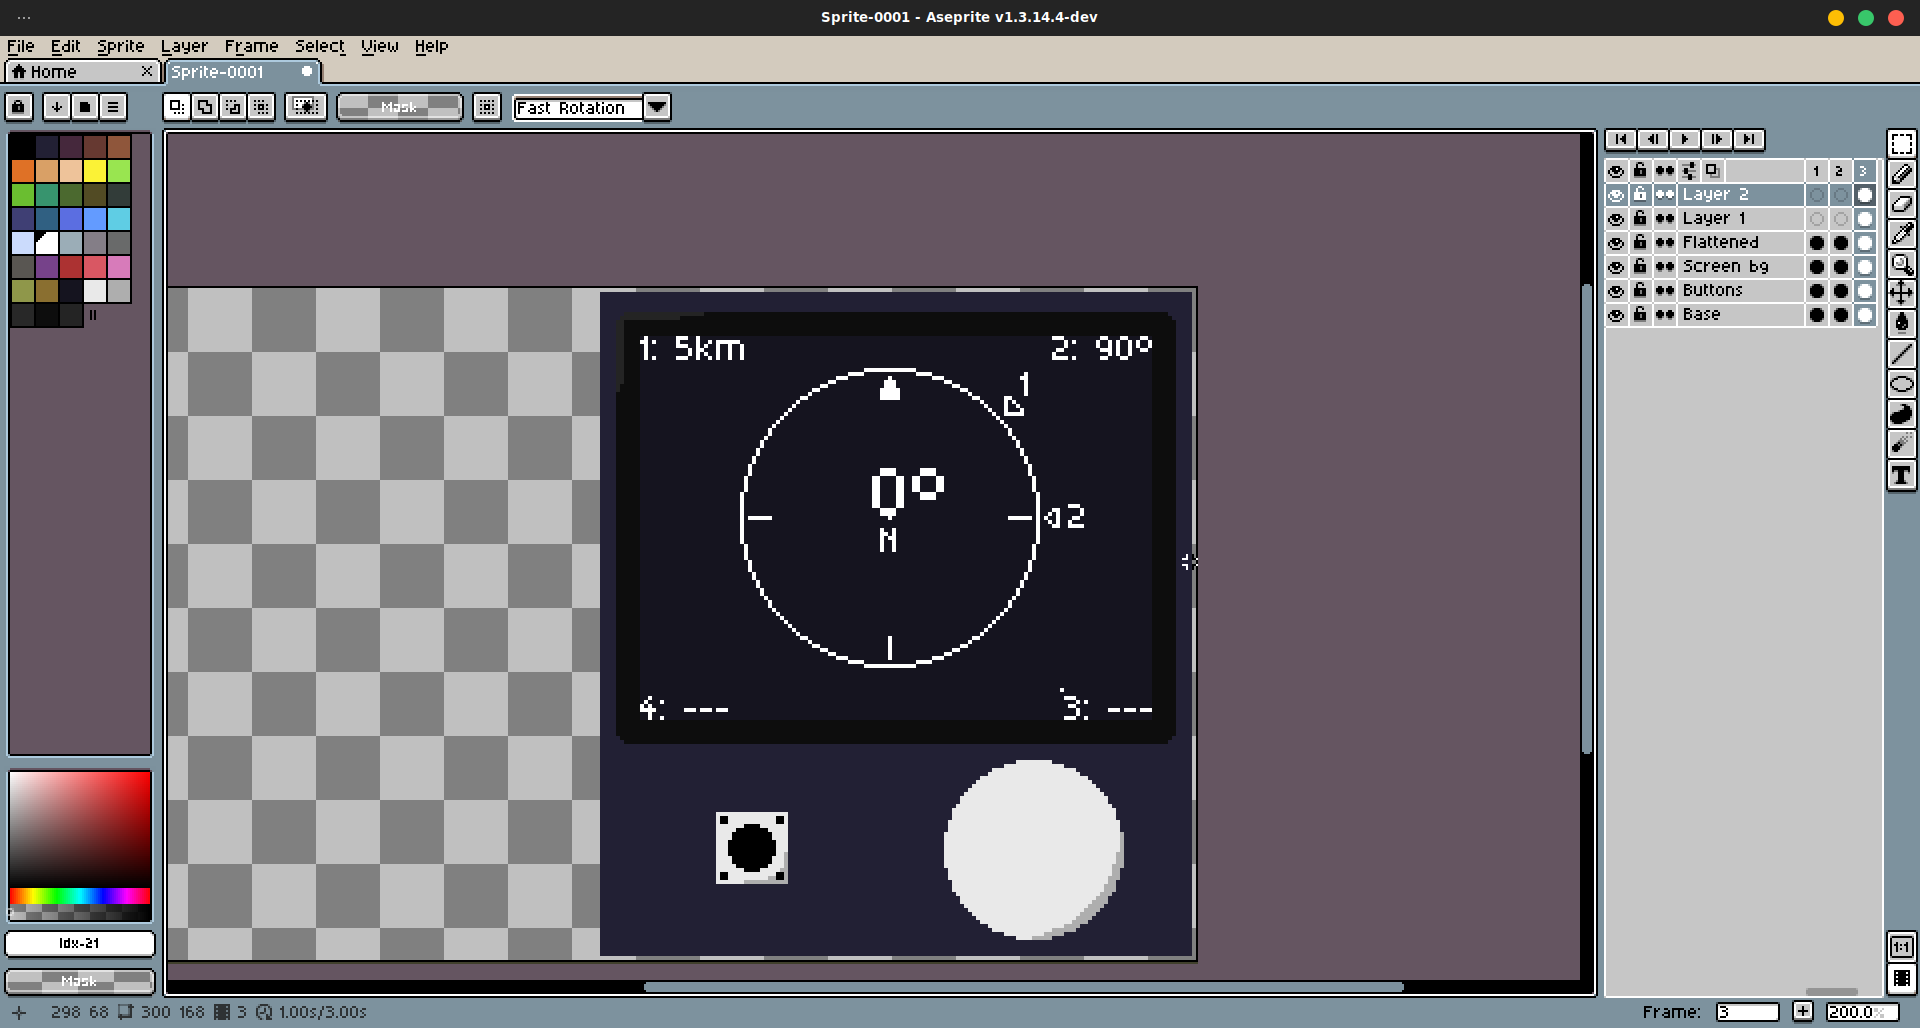The width and height of the screenshot is (1920, 1028).
Task: Activate the rectangular Marquee selection tool
Action: 1901,143
